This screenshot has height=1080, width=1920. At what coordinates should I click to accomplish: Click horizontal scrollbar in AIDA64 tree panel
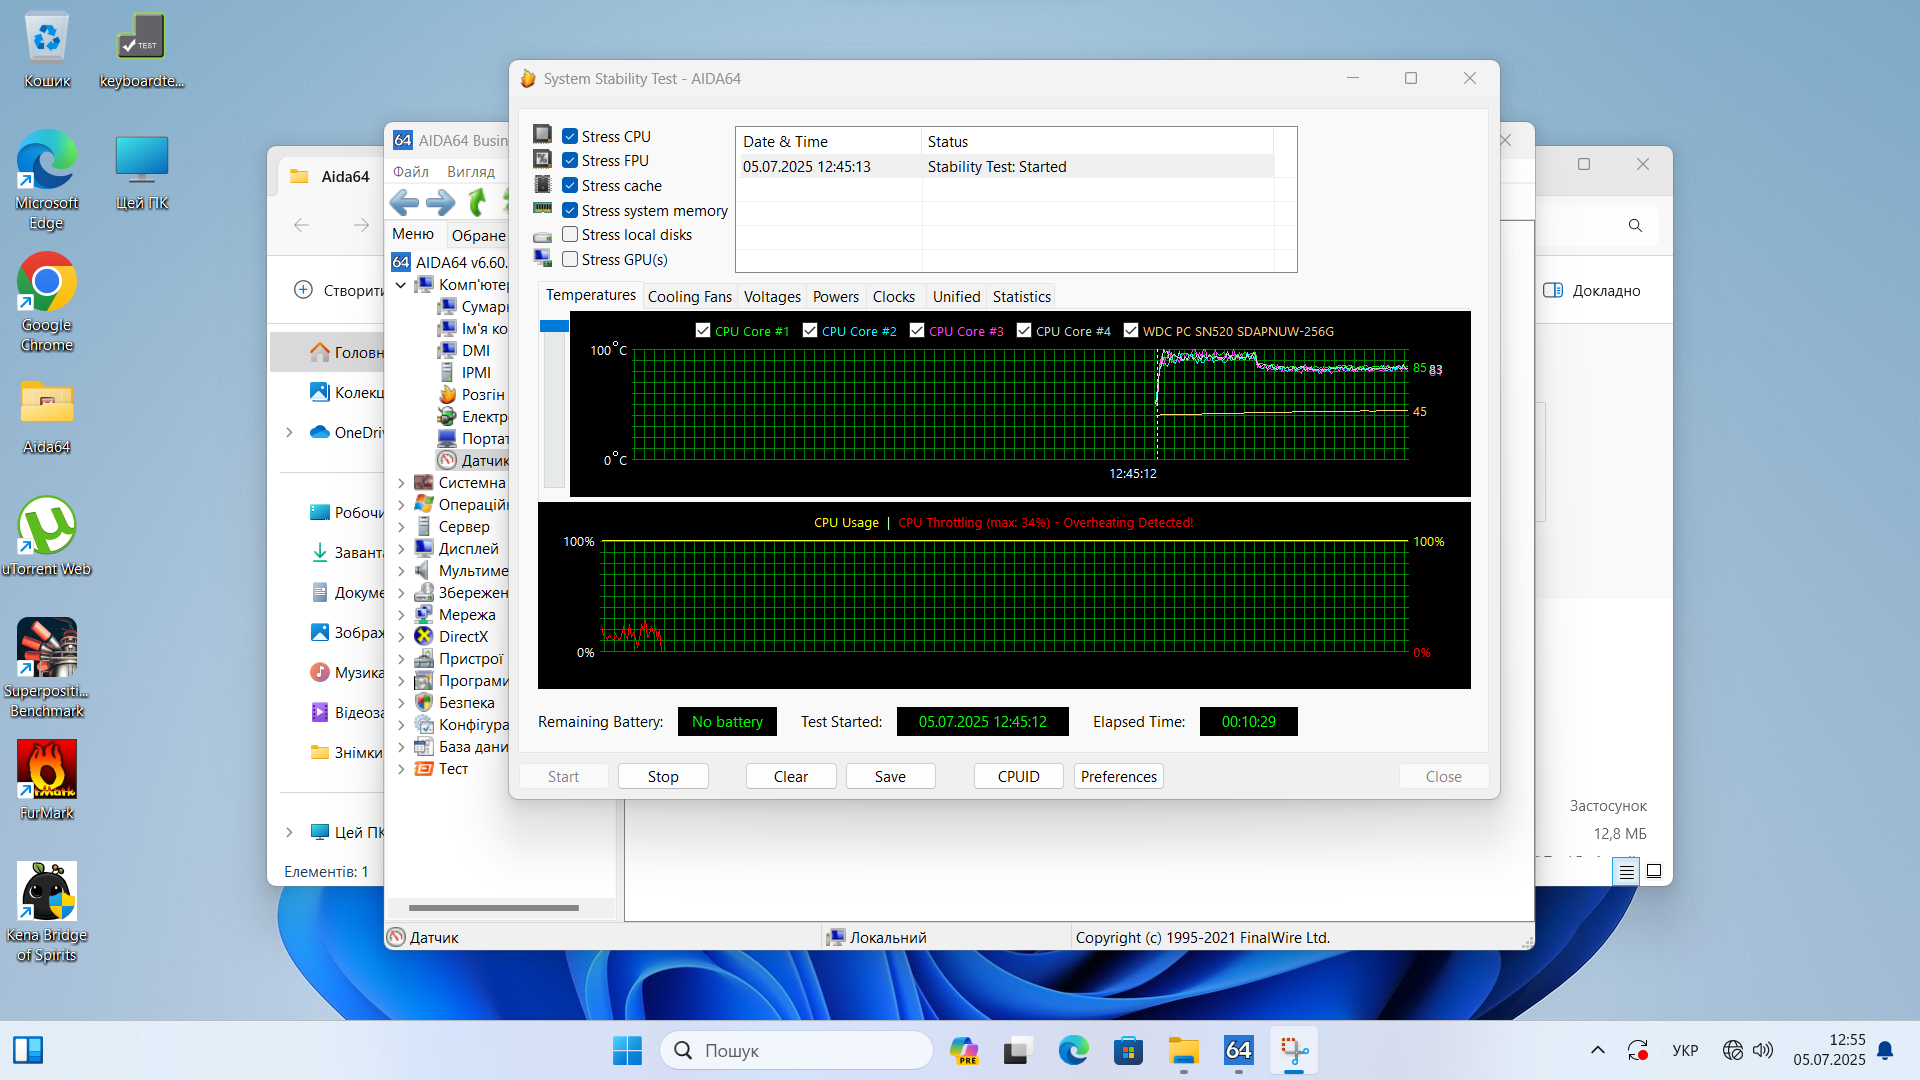[494, 908]
